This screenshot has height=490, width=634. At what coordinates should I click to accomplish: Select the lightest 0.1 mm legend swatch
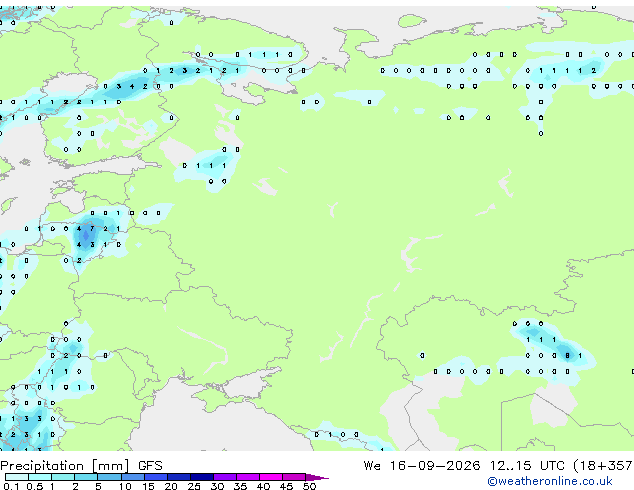point(17,477)
